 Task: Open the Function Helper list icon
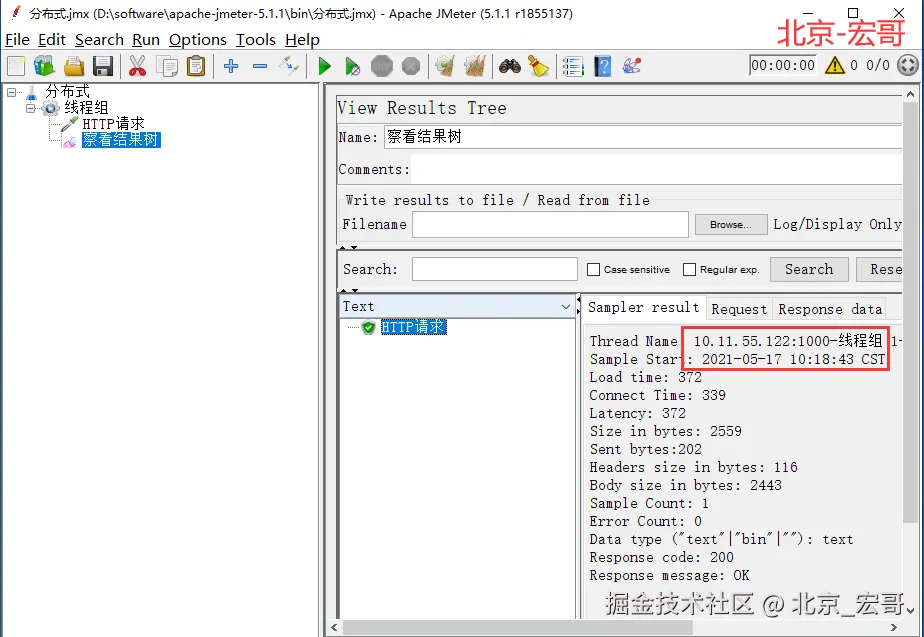click(x=573, y=66)
